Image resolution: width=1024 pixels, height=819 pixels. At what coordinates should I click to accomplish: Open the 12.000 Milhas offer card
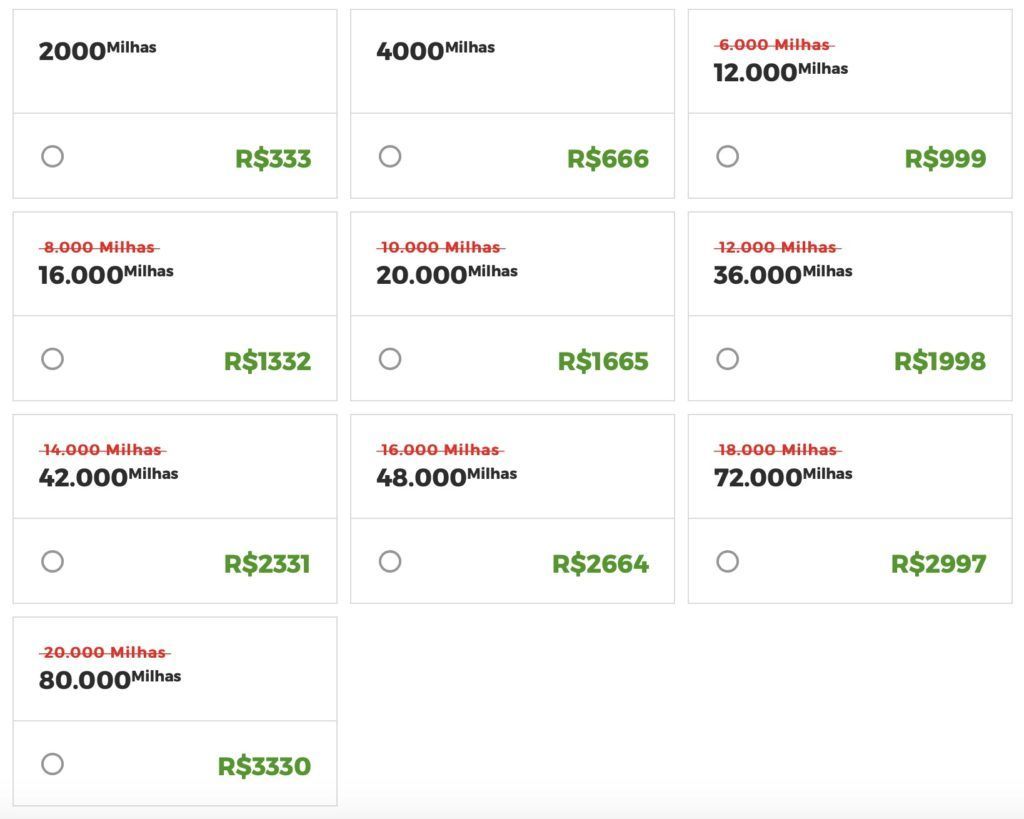click(850, 104)
